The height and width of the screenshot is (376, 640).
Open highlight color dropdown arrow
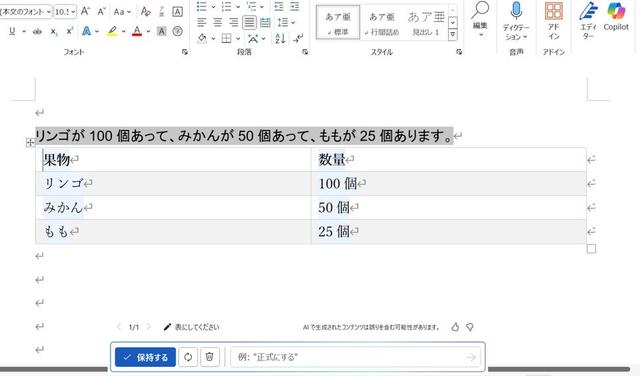(123, 31)
